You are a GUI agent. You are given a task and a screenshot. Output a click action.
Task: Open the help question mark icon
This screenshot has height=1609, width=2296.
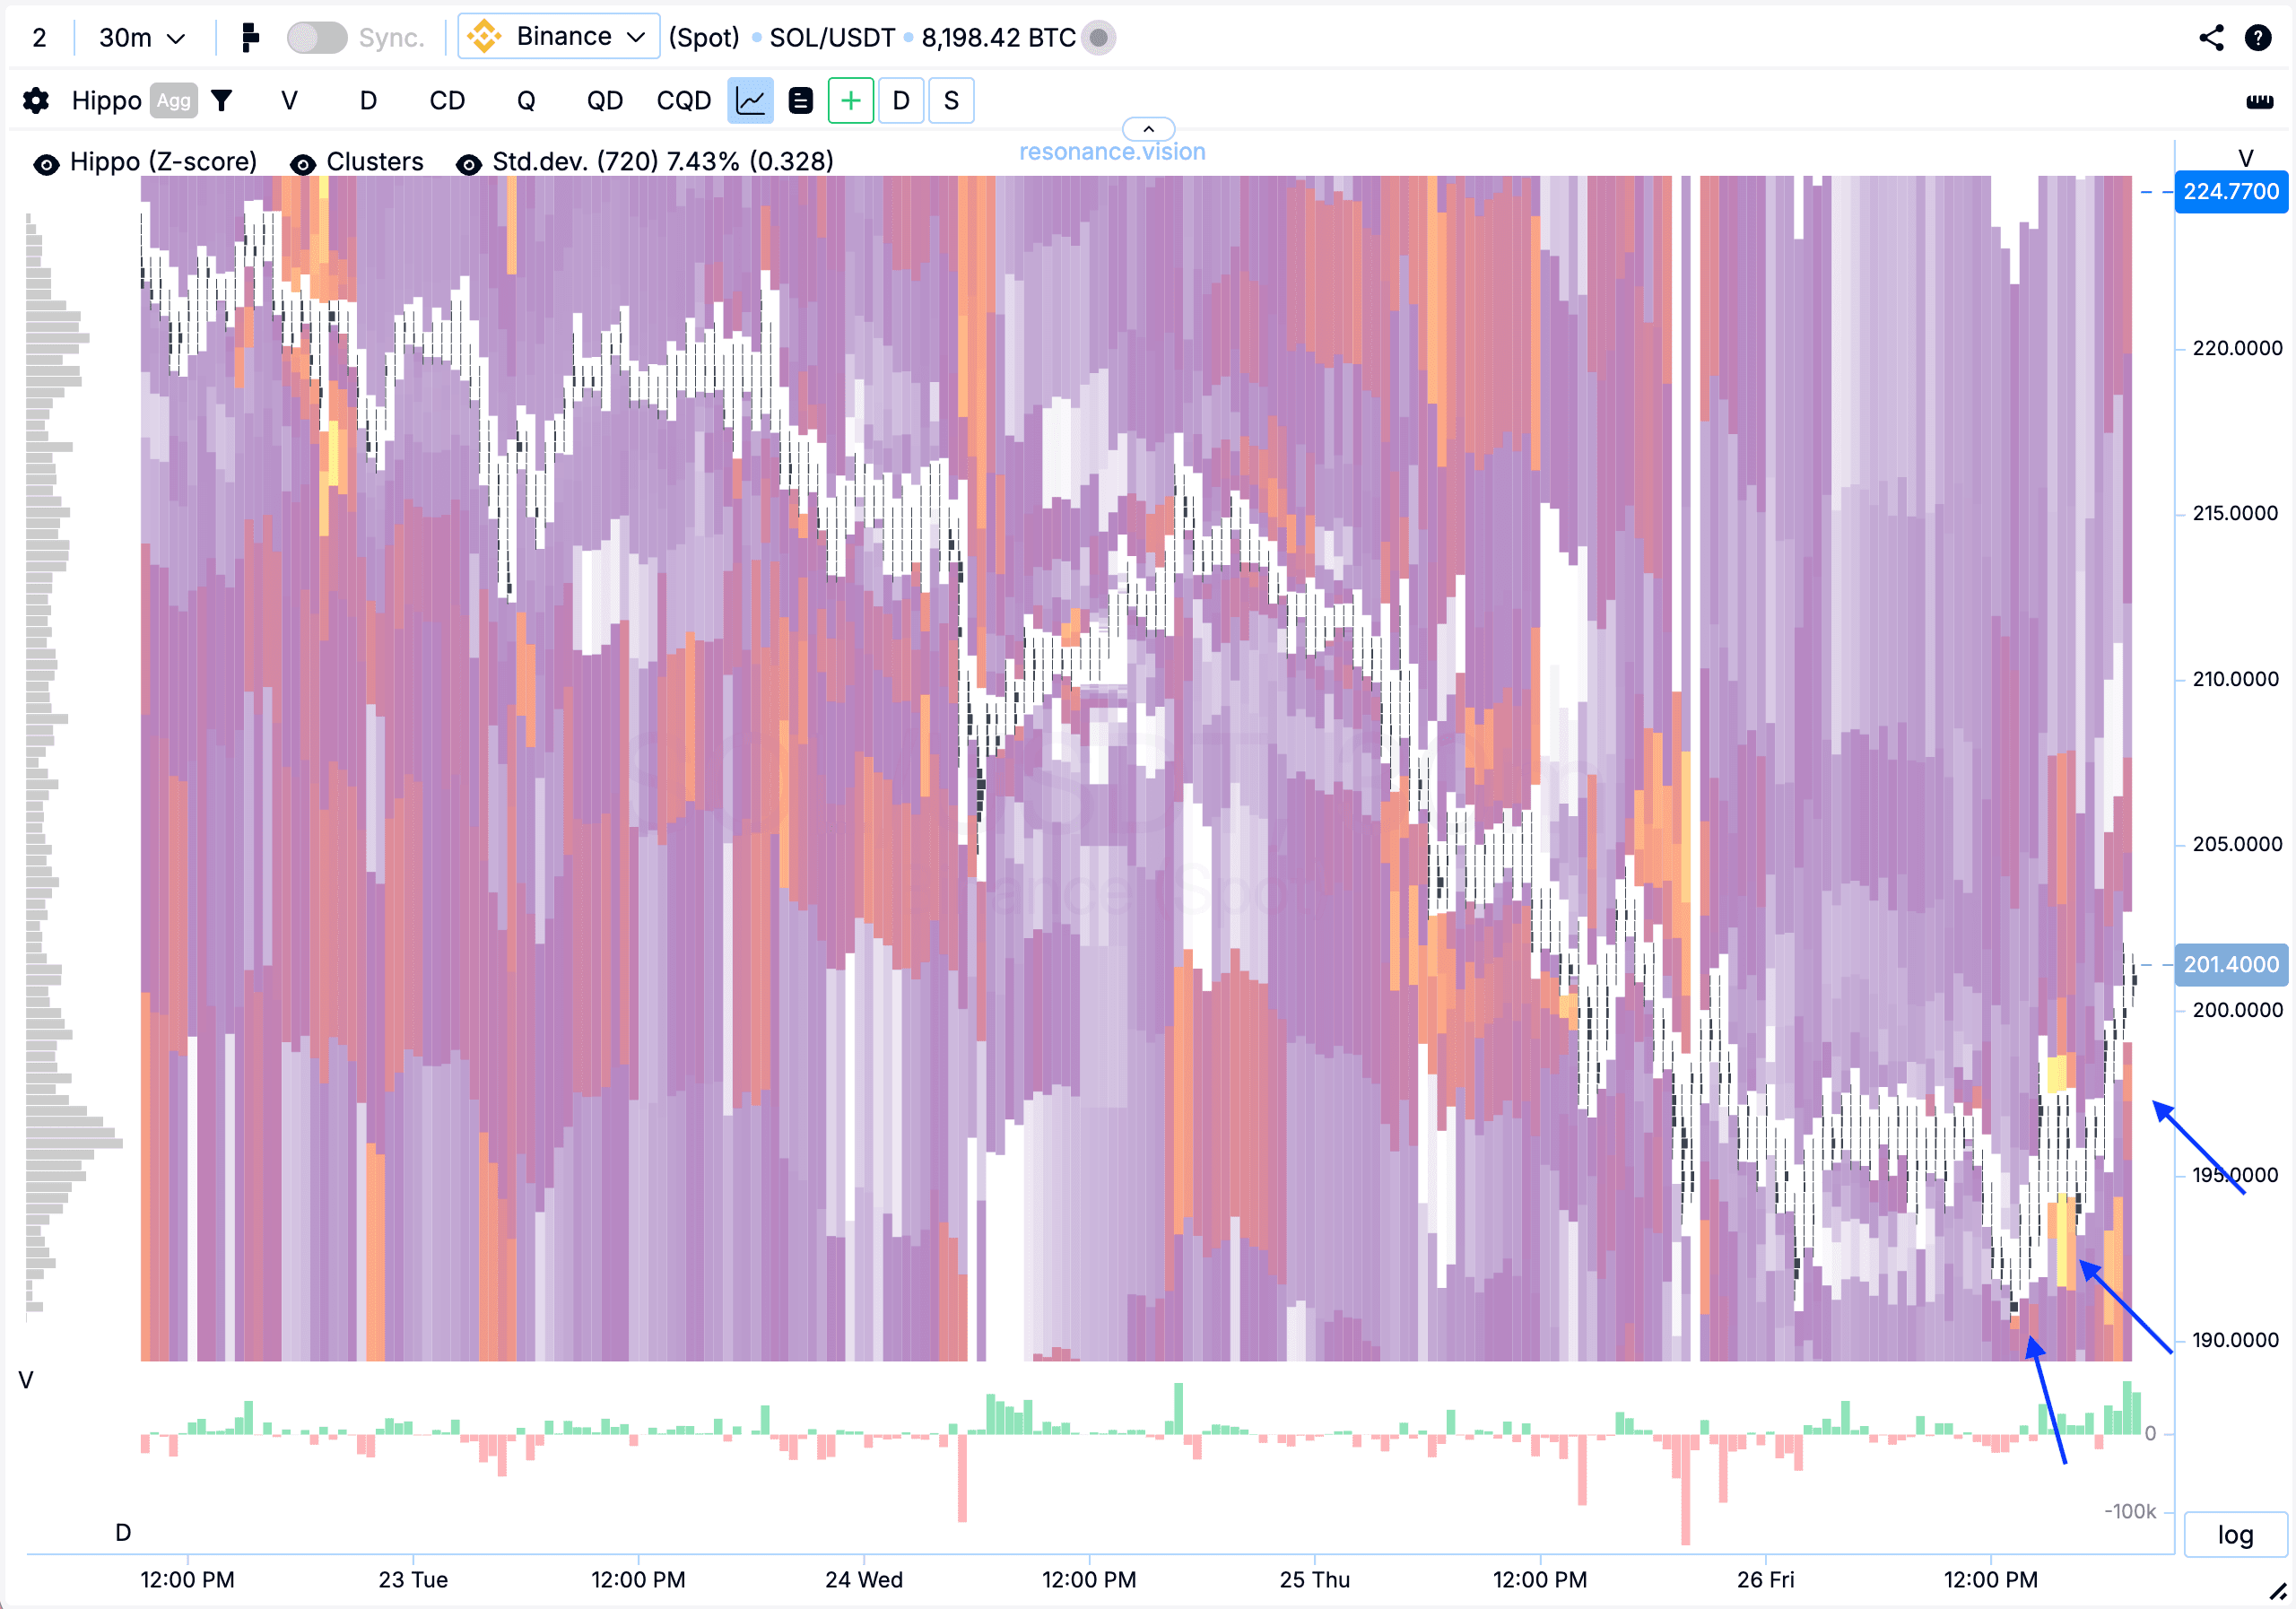2258,38
